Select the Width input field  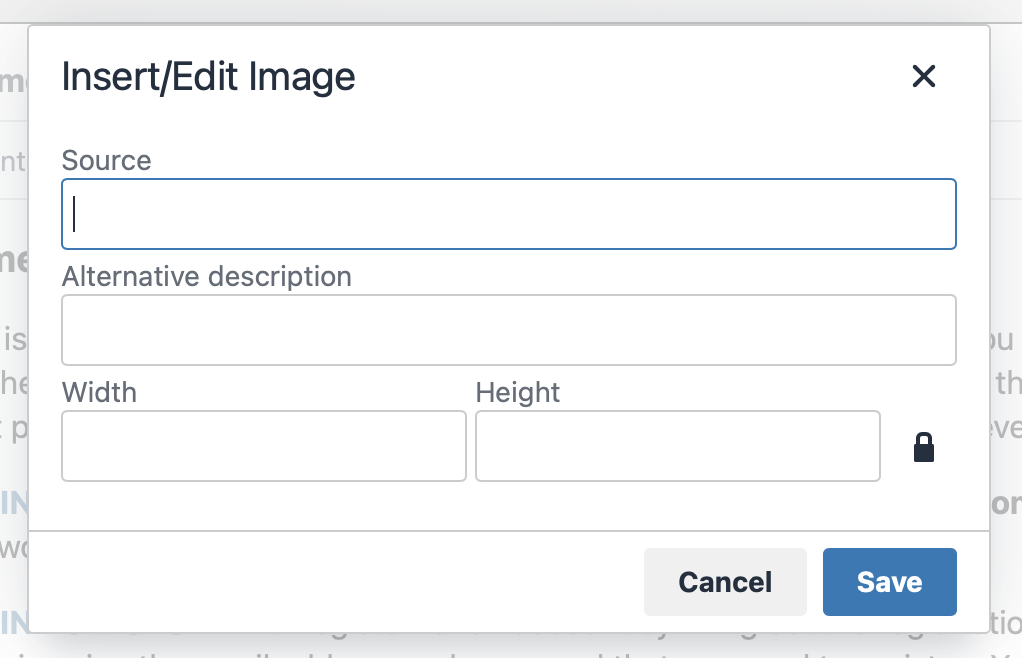264,446
